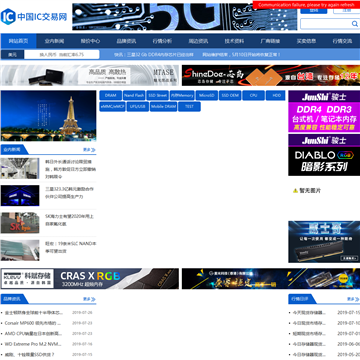This screenshot has width=360, height=360.
Task: Open the 厂商链接 nav tab
Action: click(270, 41)
